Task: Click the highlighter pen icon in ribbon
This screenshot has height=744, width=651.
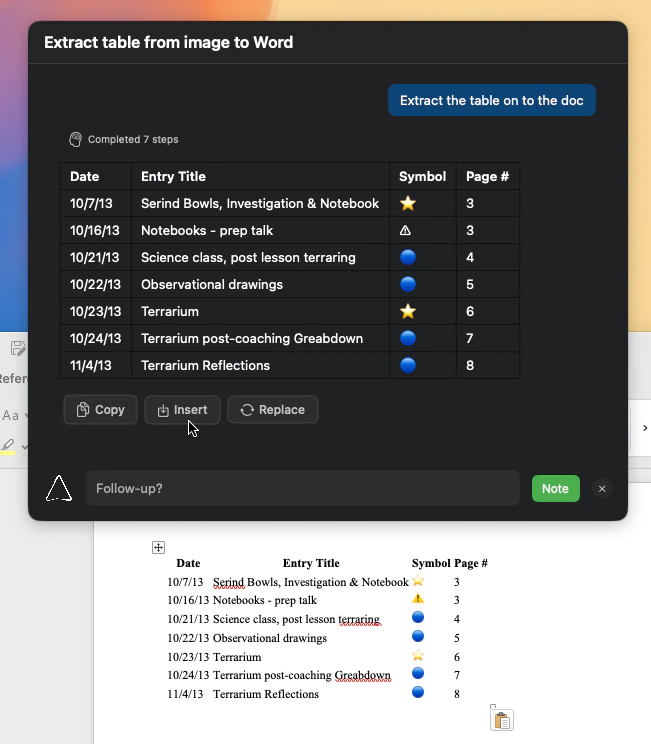Action: pyautogui.click(x=8, y=446)
